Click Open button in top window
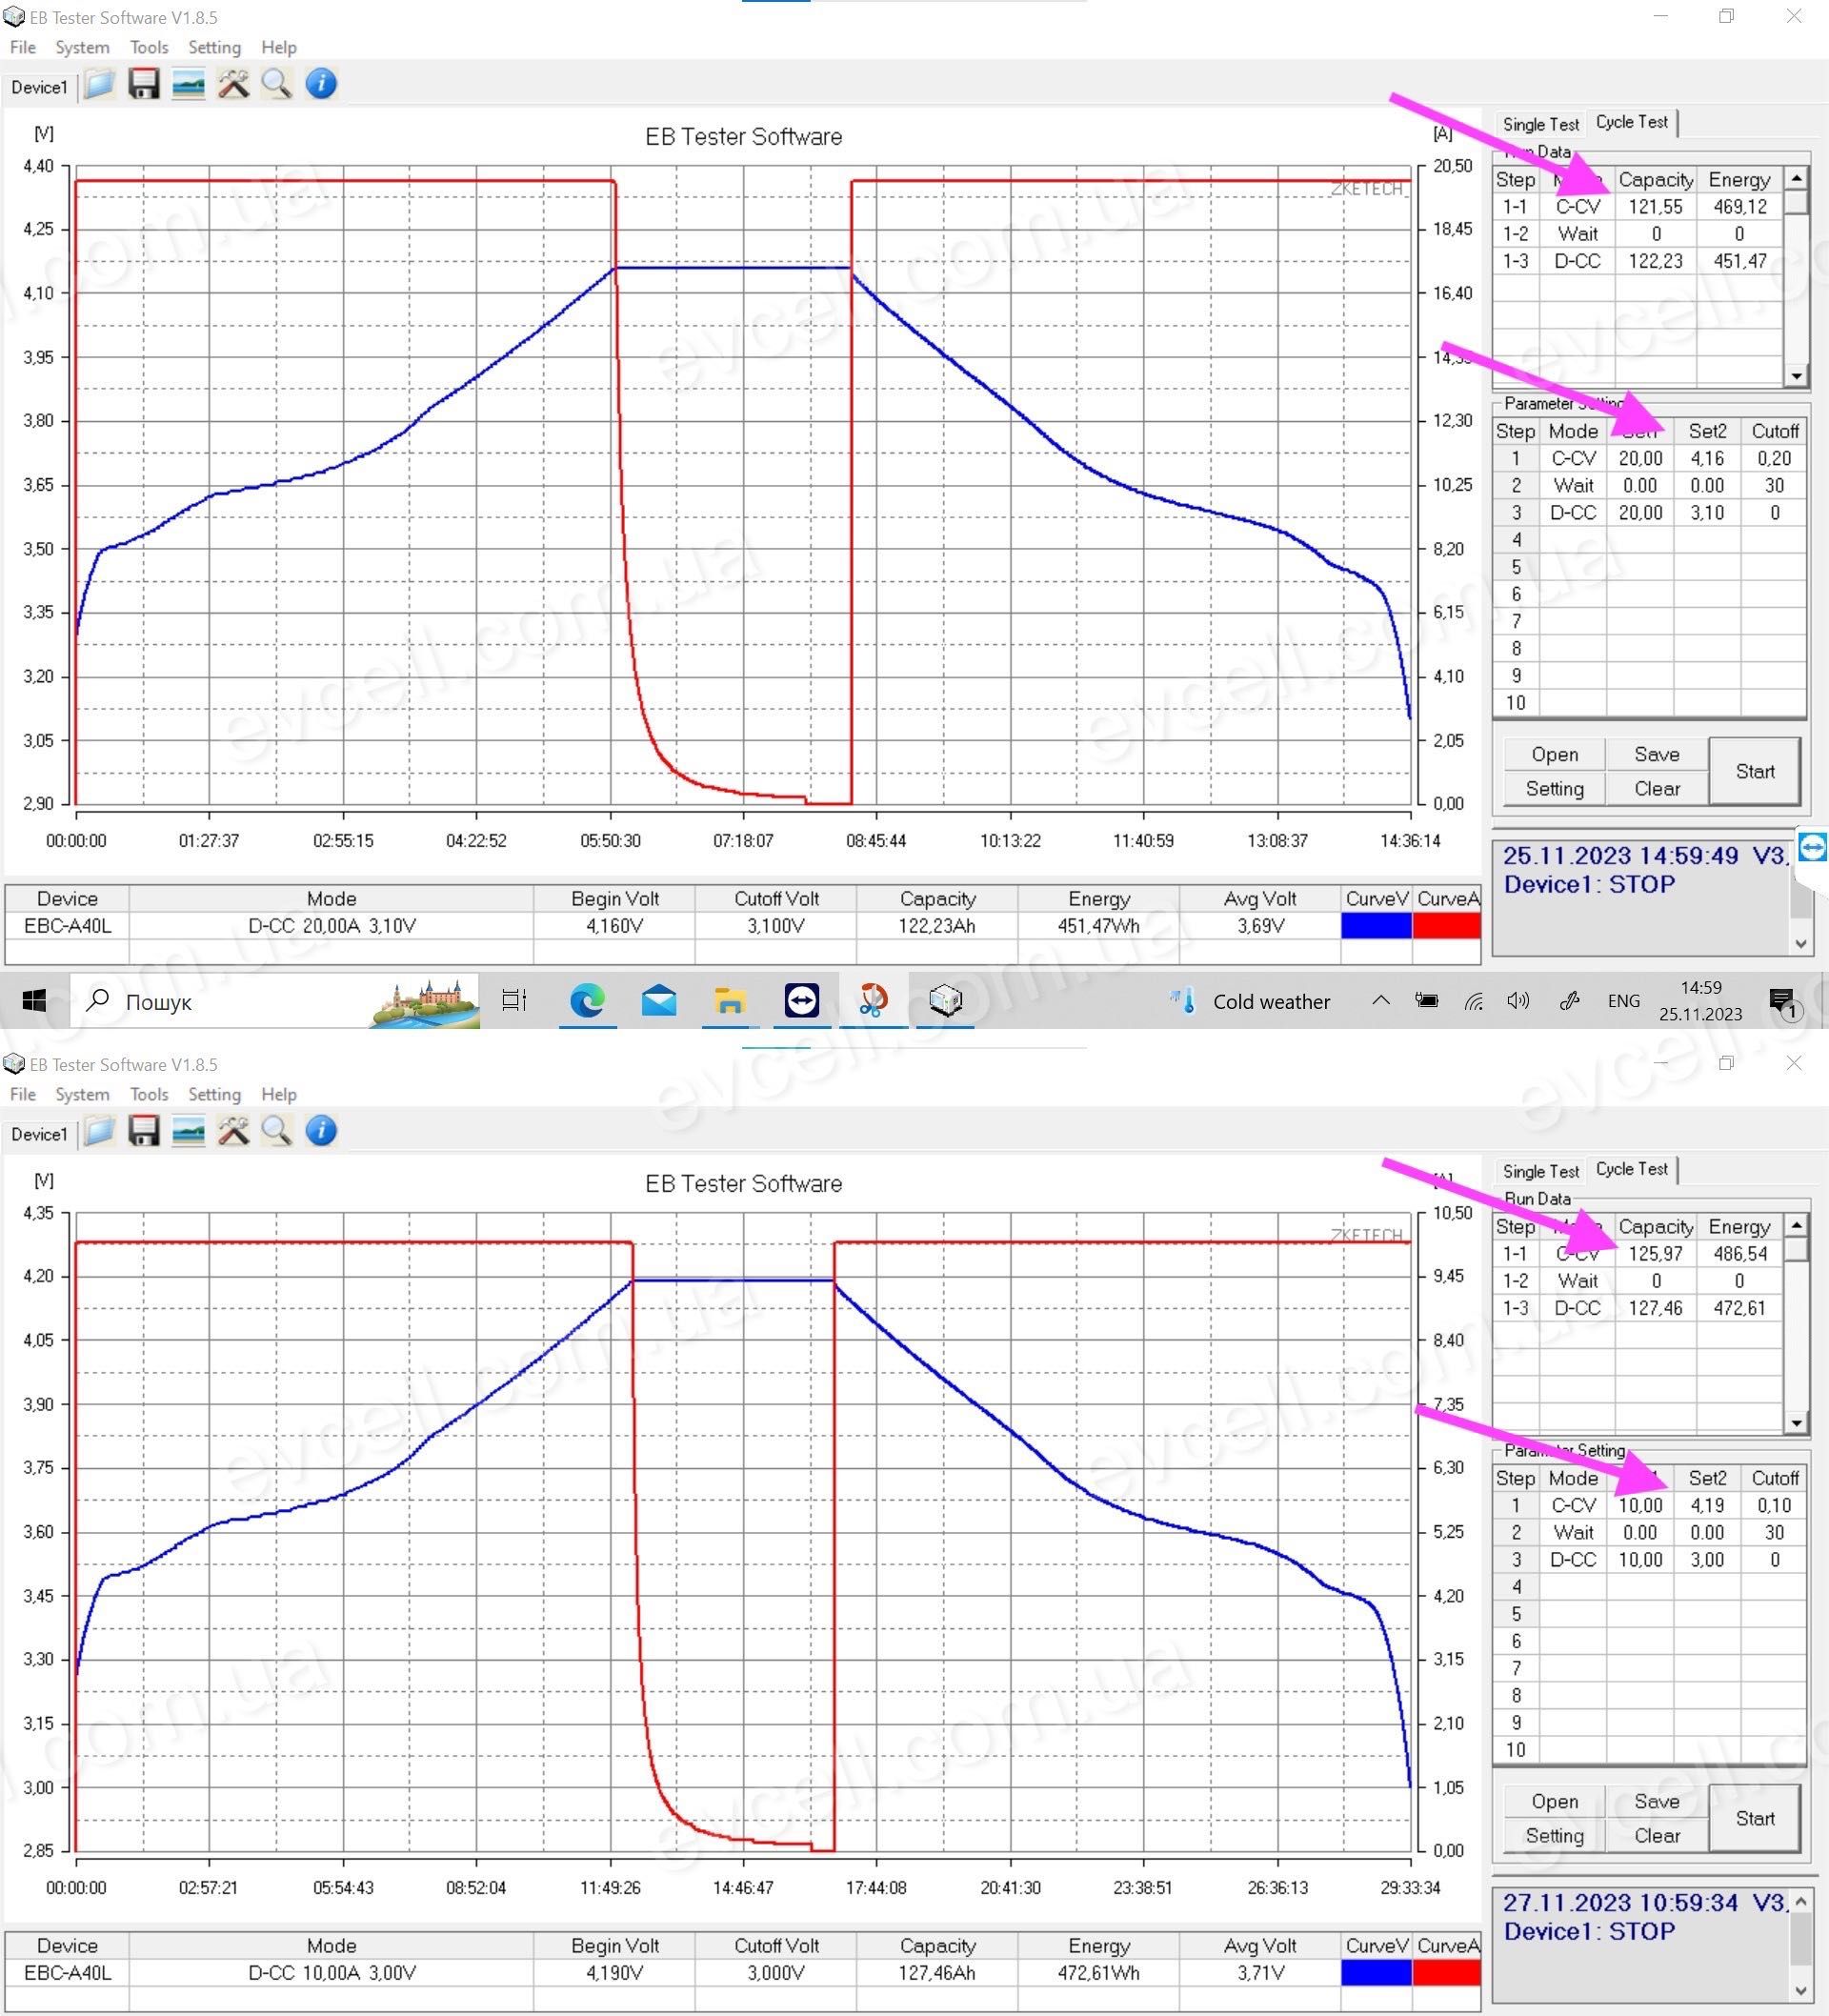The width and height of the screenshot is (1829, 2016). coord(1554,754)
